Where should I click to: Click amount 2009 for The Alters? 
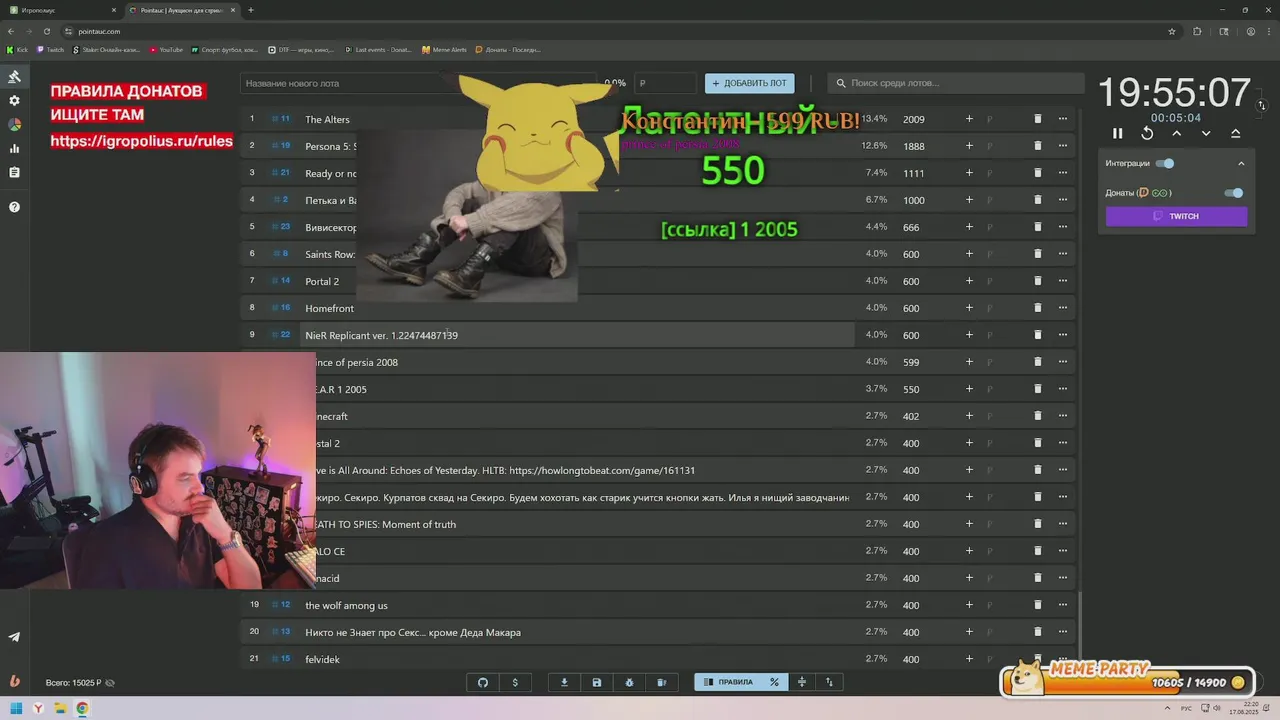[913, 119]
